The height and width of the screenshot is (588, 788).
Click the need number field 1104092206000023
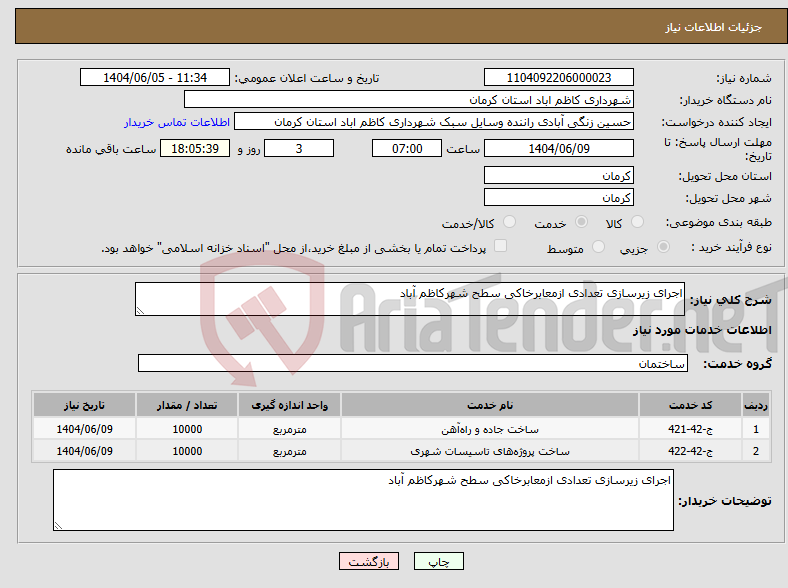click(559, 77)
